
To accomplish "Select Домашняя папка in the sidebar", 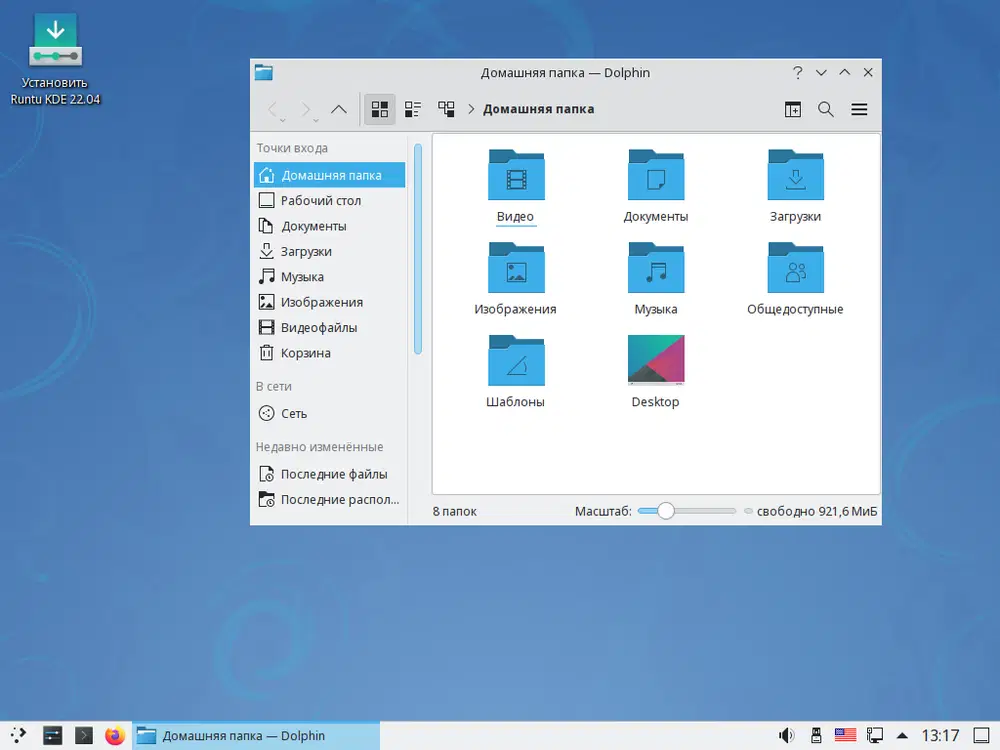I will (330, 175).
